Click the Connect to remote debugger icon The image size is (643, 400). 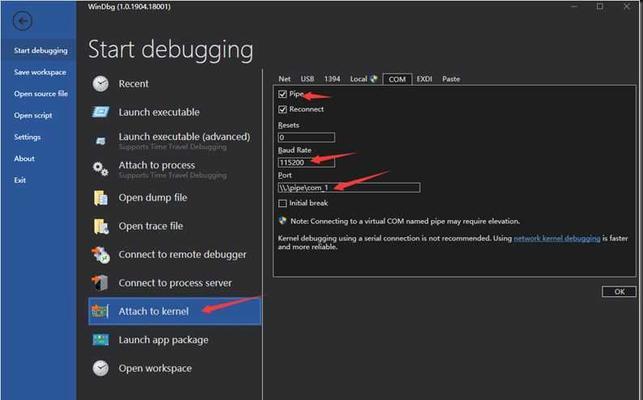pos(101,254)
